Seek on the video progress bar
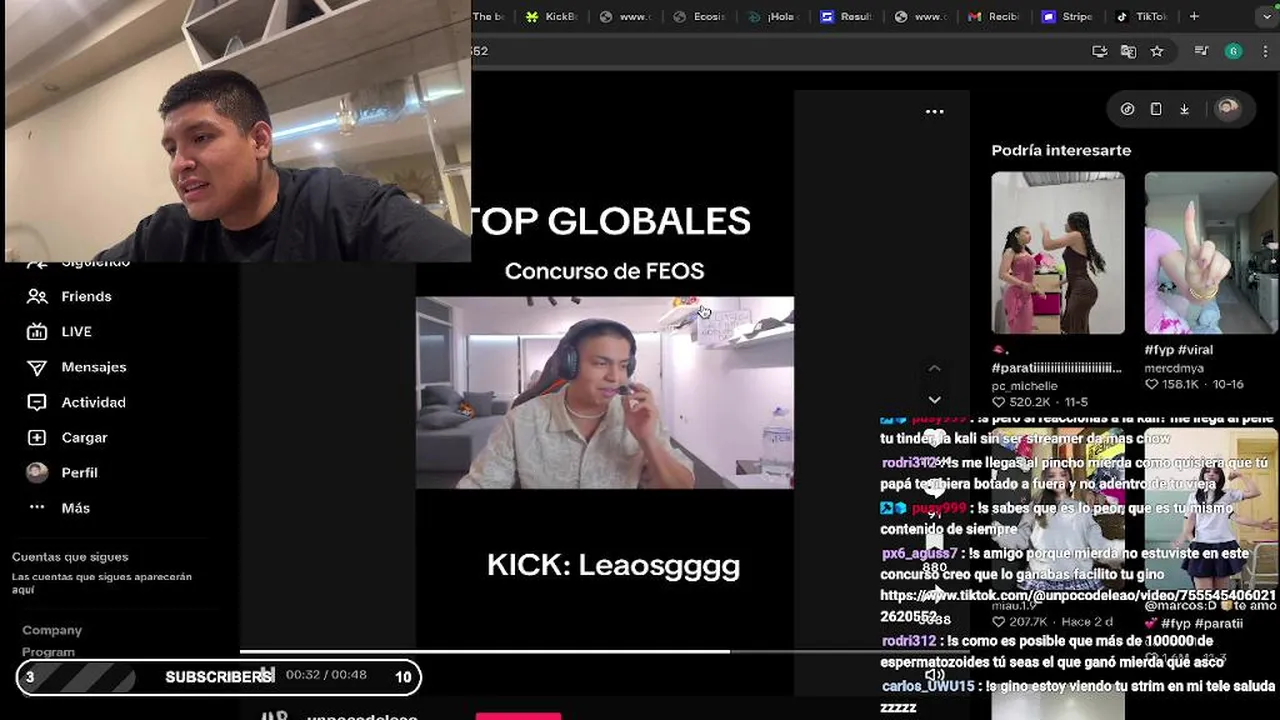The image size is (1280, 720). point(604,651)
